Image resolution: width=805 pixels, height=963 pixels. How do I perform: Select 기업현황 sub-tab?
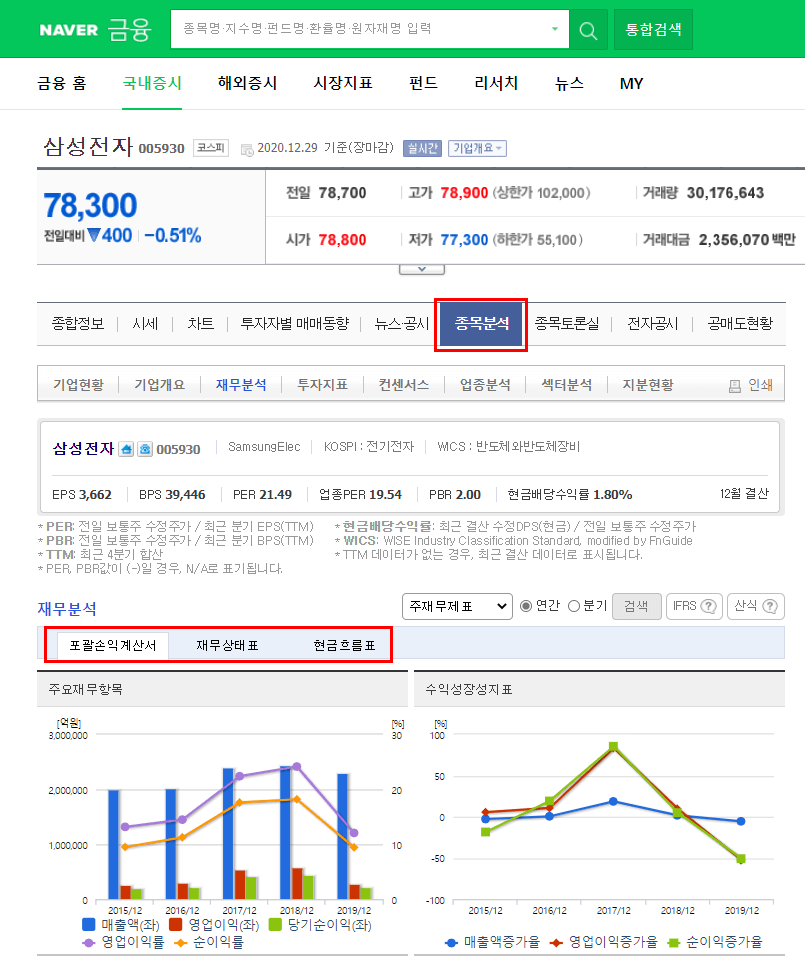pyautogui.click(x=79, y=385)
